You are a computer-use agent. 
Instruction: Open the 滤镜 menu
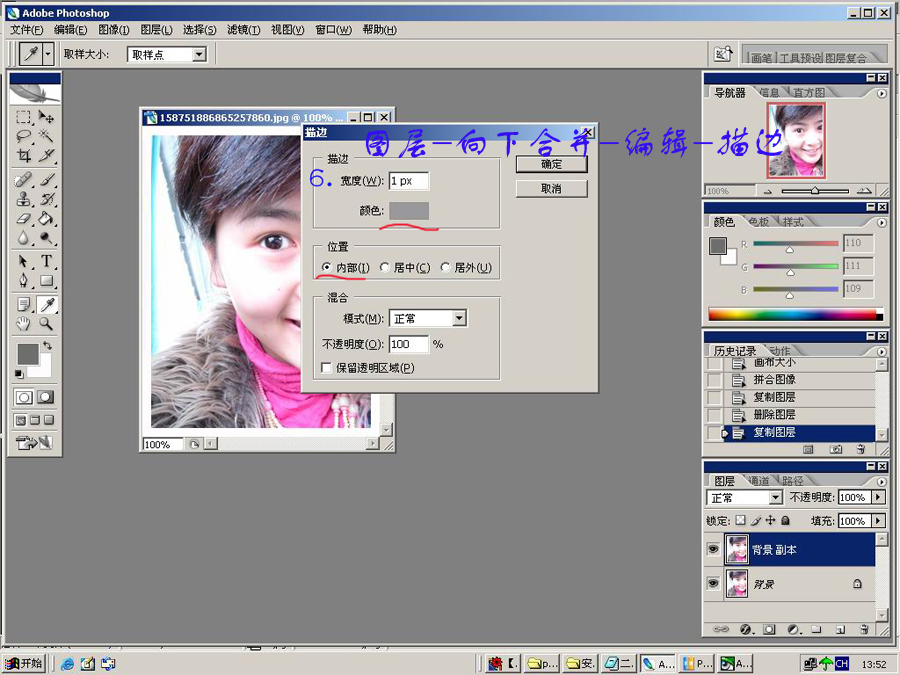(x=243, y=30)
